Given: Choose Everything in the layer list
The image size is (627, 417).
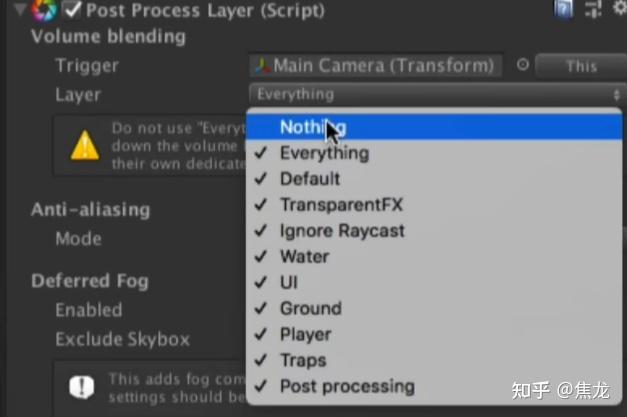Looking at the screenshot, I should [x=324, y=153].
